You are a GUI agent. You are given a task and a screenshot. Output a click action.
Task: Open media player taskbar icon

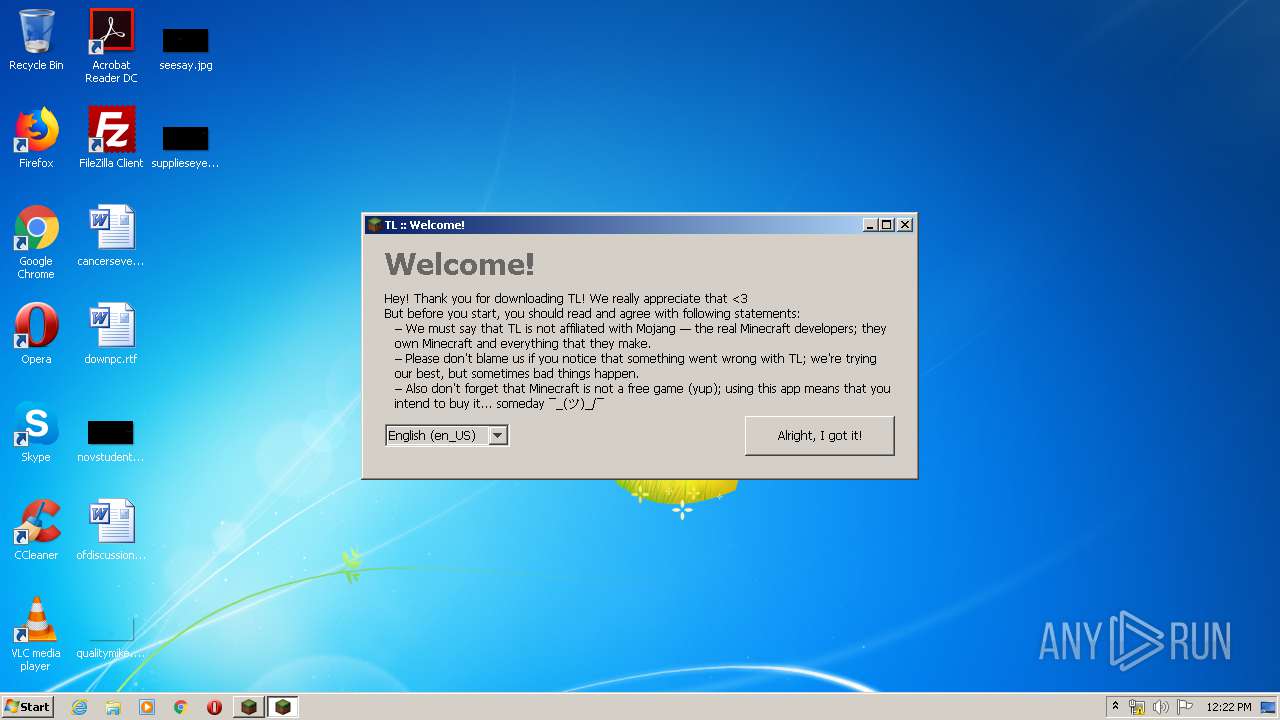147,707
